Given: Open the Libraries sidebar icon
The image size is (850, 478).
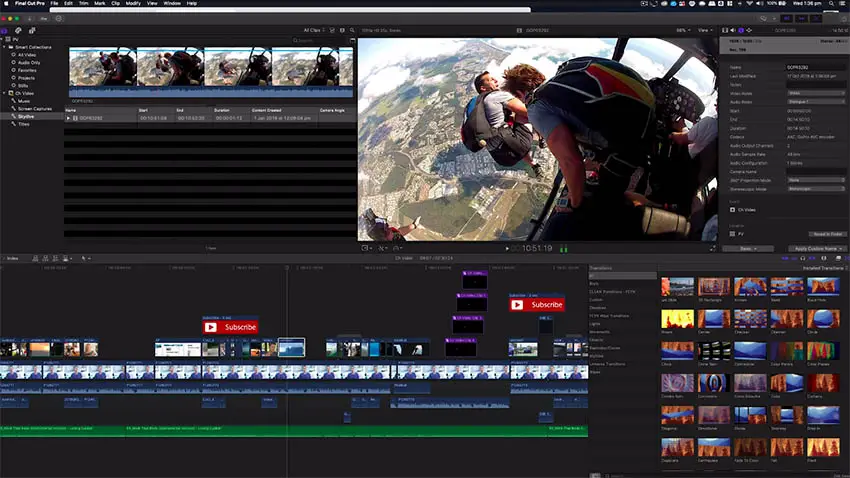Looking at the screenshot, I should pyautogui.click(x=4, y=30).
